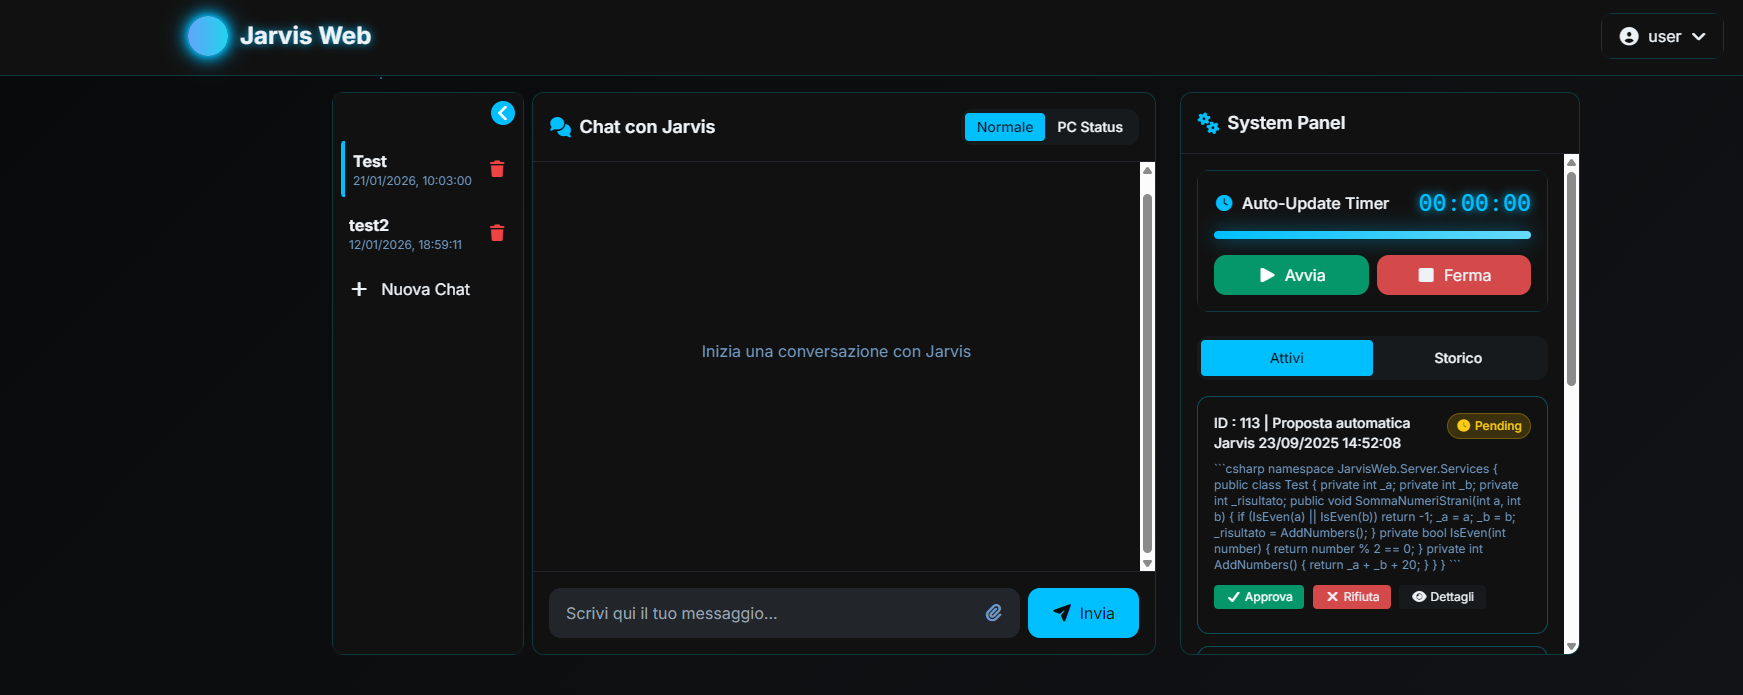Open the user dropdown menu
This screenshot has width=1743, height=695.
click(x=1662, y=36)
